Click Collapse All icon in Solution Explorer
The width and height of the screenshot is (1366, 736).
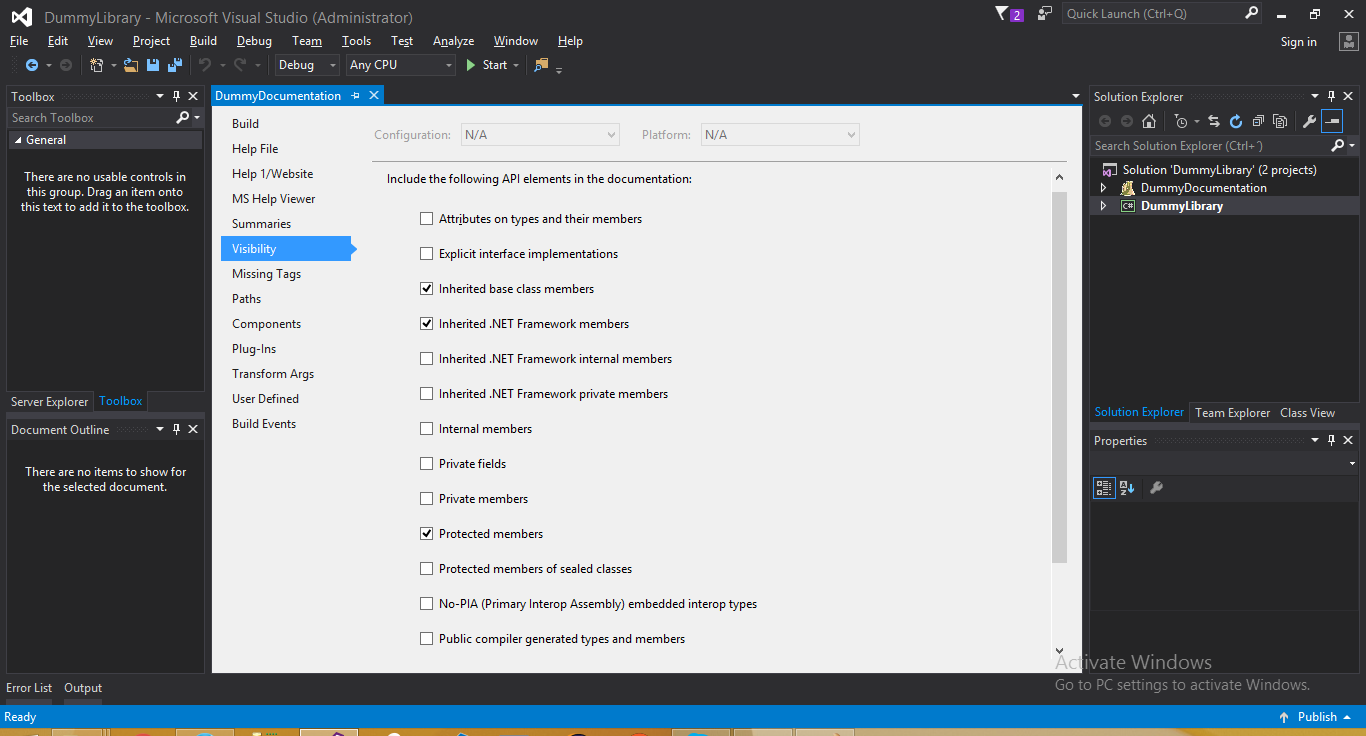[x=1257, y=121]
